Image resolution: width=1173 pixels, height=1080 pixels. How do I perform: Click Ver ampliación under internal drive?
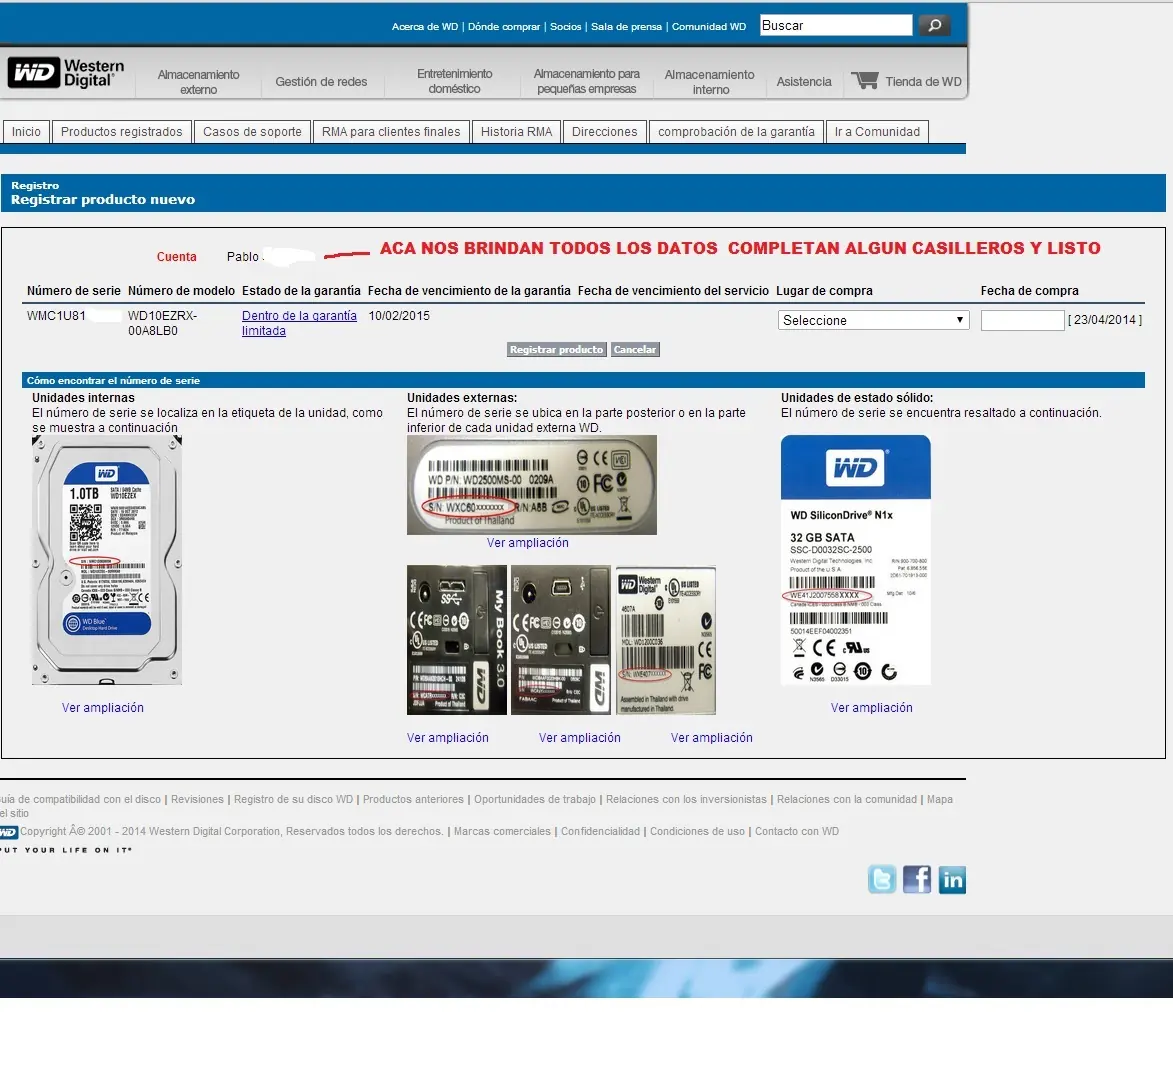(x=102, y=708)
